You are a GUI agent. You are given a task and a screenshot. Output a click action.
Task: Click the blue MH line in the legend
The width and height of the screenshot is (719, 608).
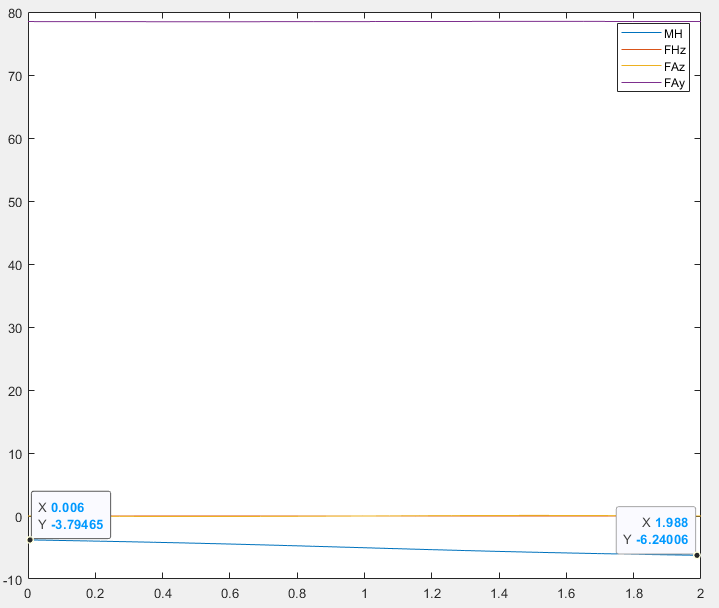[x=641, y=33]
